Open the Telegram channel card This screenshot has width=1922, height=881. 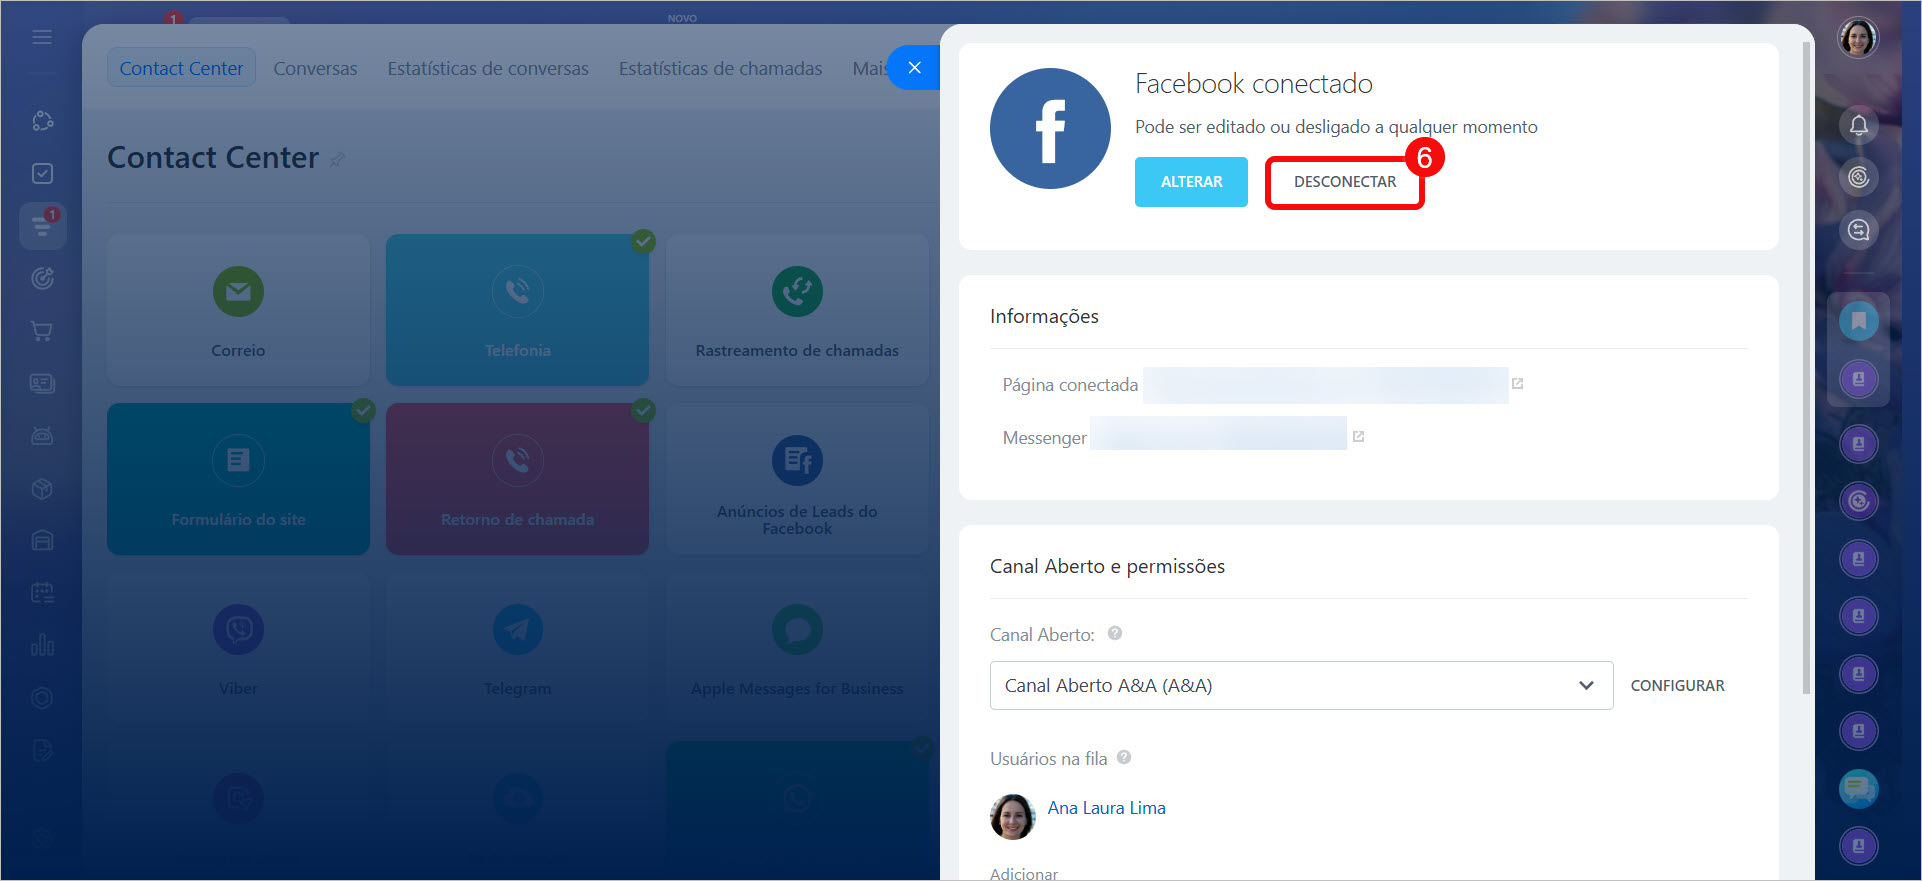tap(517, 648)
